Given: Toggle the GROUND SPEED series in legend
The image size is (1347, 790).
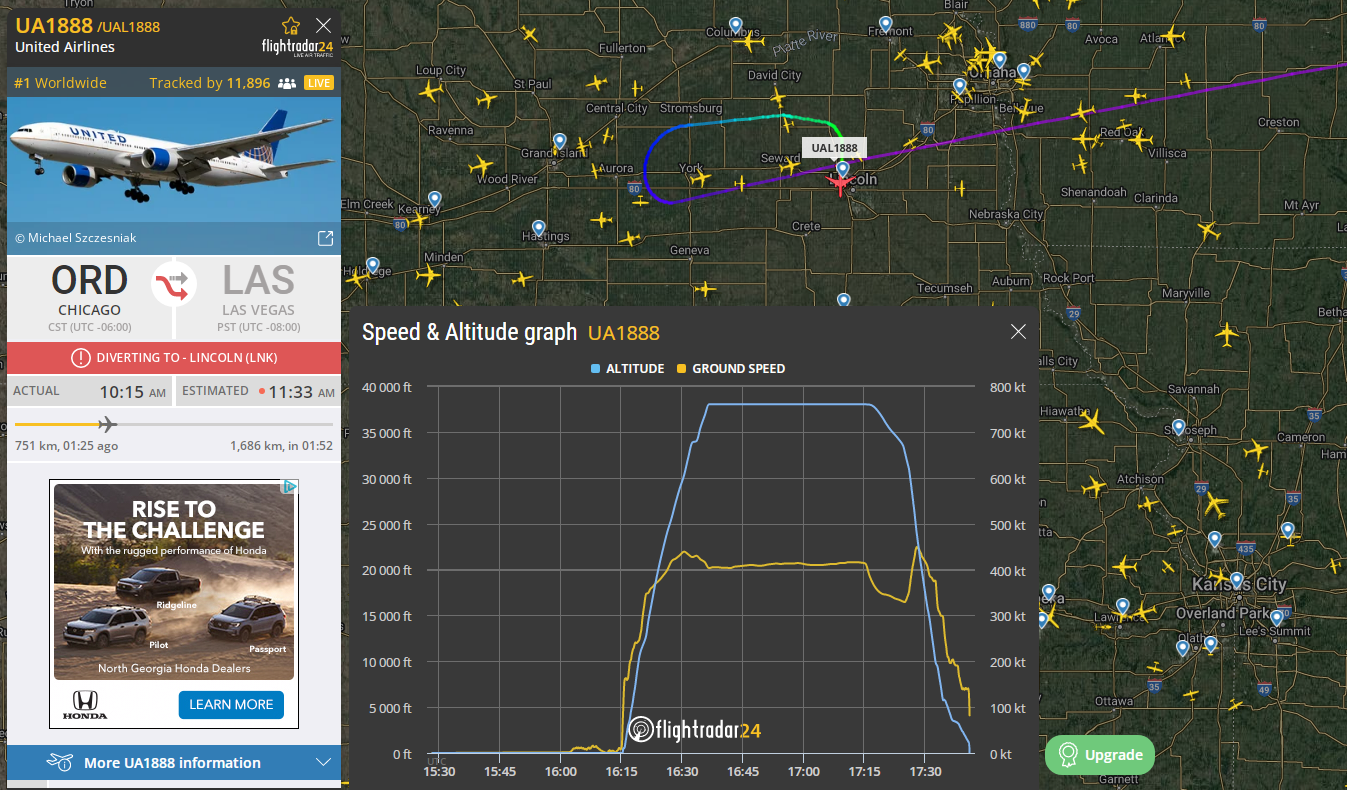Looking at the screenshot, I should [731, 369].
